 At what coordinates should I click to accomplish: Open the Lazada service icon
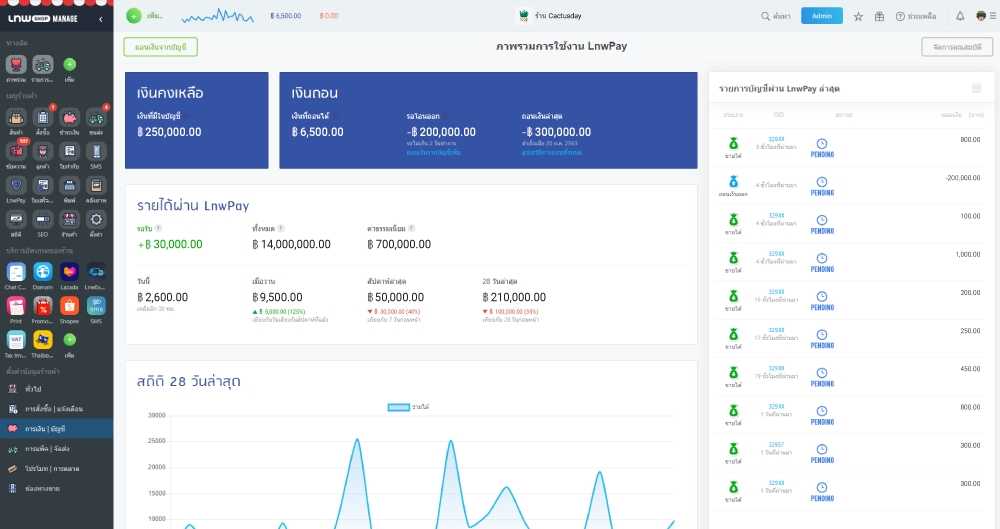click(70, 272)
